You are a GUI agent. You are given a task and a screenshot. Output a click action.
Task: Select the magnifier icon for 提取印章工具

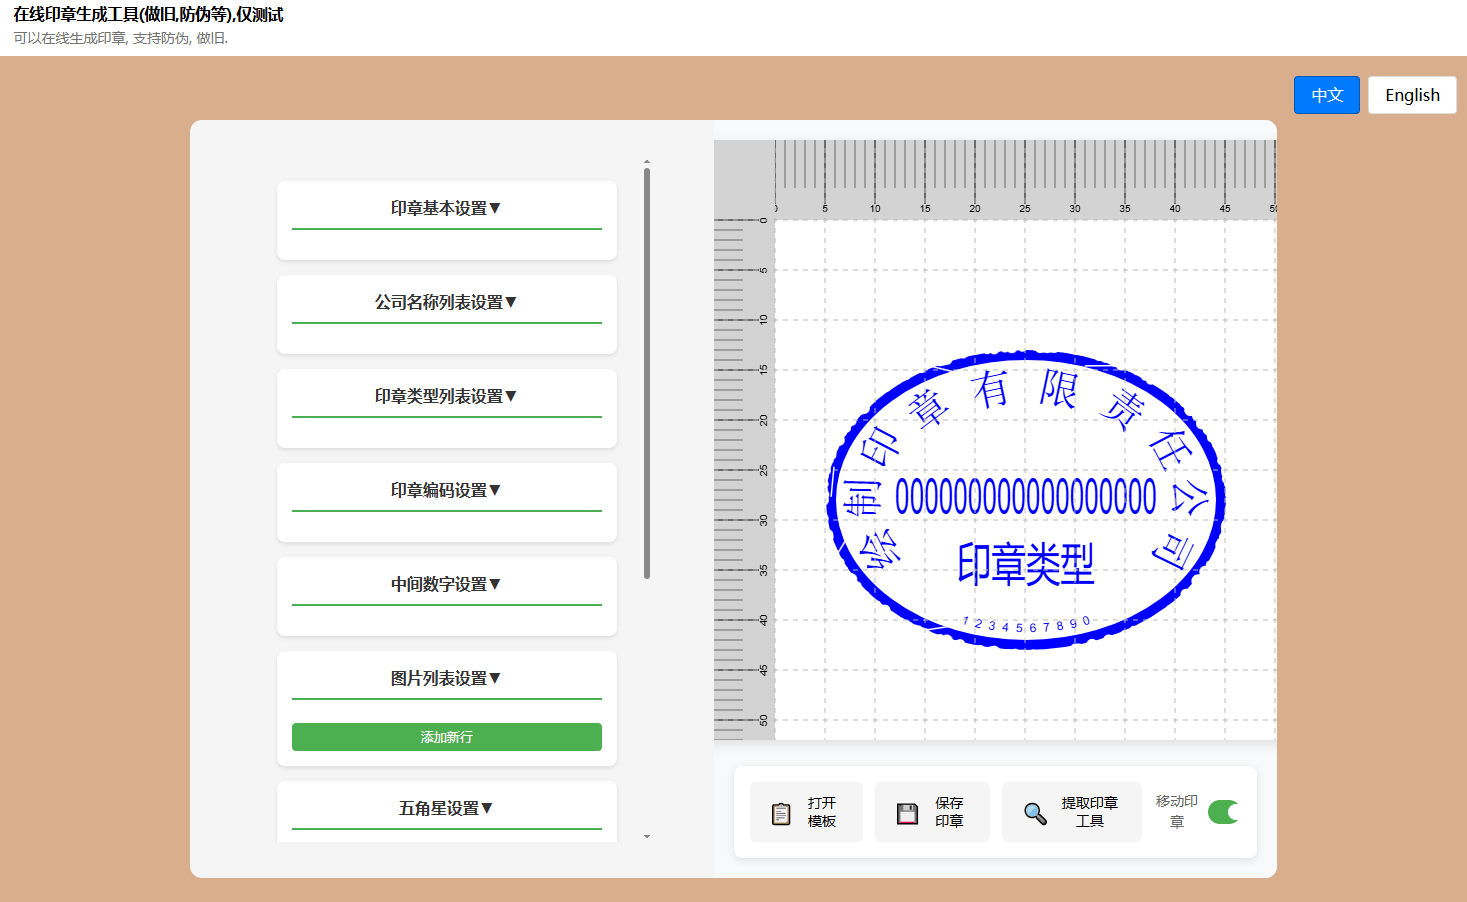click(x=1034, y=812)
